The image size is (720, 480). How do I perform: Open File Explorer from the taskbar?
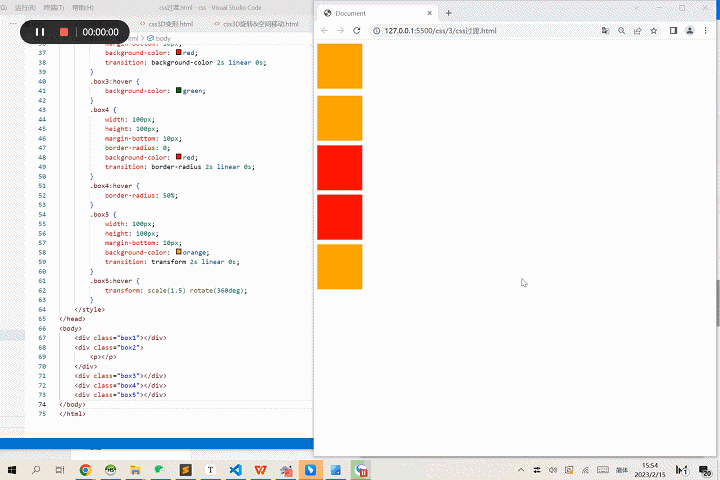pos(135,470)
